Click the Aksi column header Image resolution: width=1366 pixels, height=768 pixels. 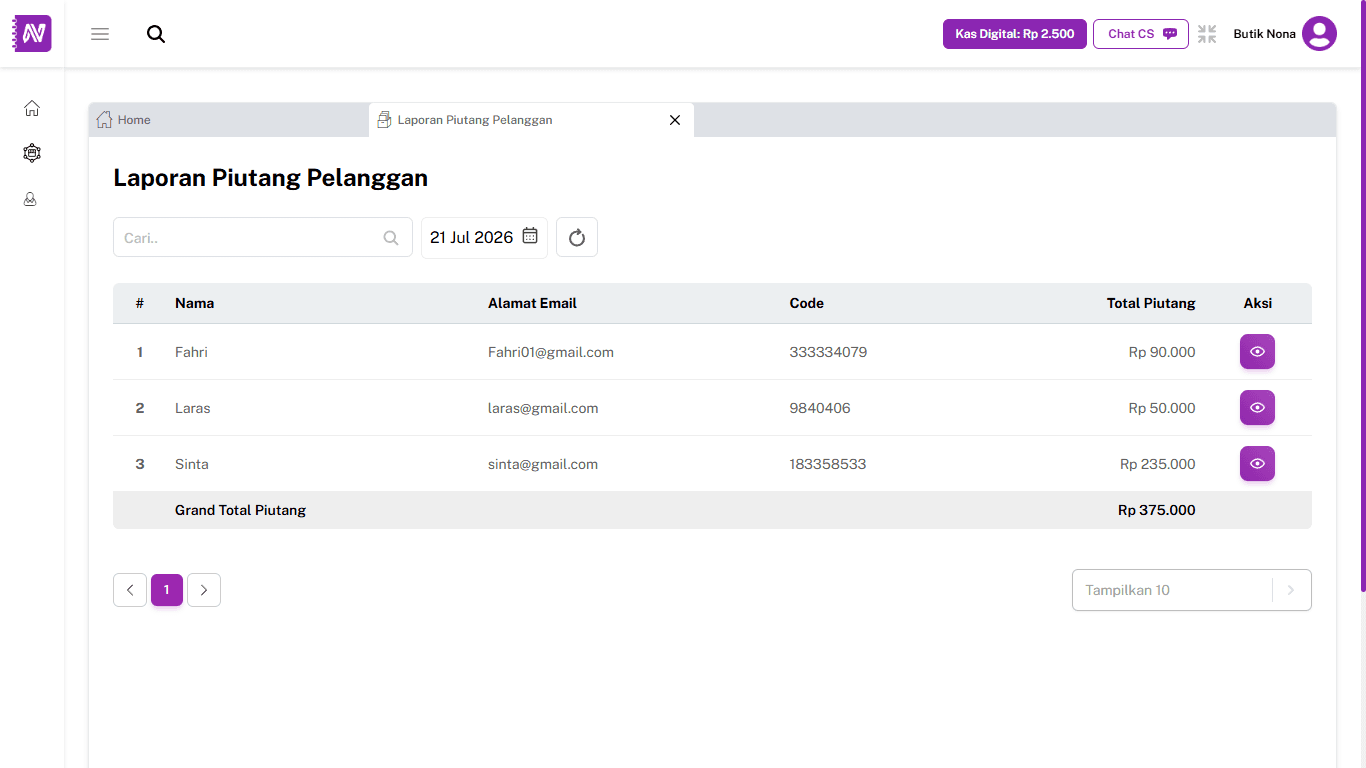pyautogui.click(x=1258, y=303)
